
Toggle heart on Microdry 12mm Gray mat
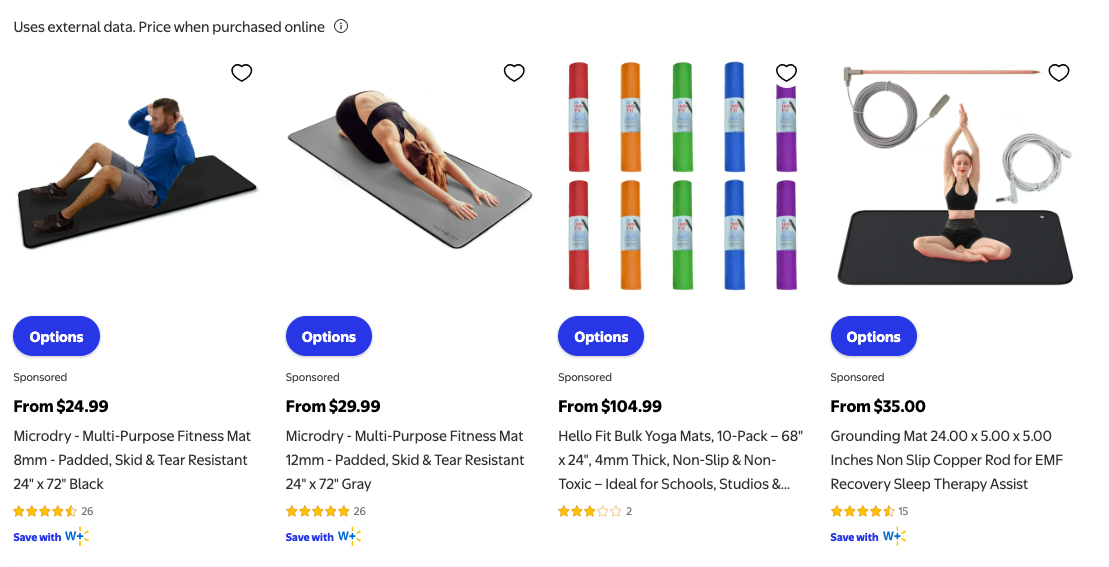[x=514, y=73]
